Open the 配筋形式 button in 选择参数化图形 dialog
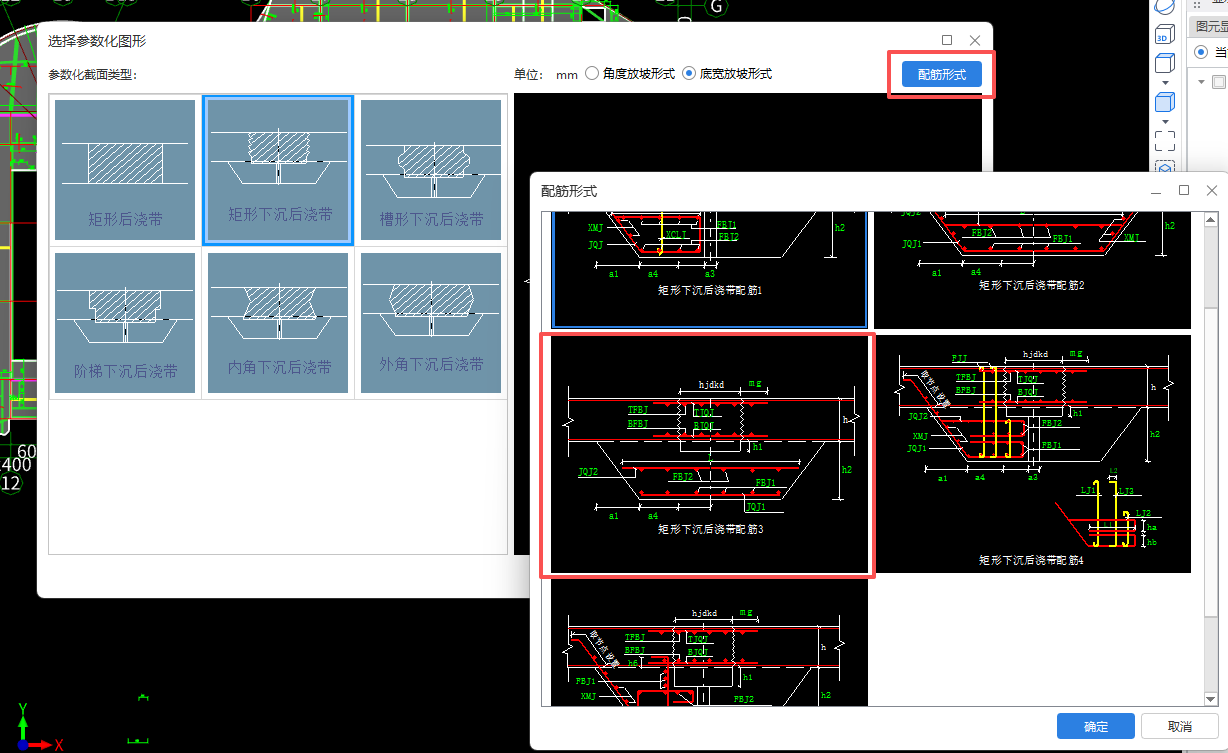This screenshot has height=753, width=1228. 941,75
